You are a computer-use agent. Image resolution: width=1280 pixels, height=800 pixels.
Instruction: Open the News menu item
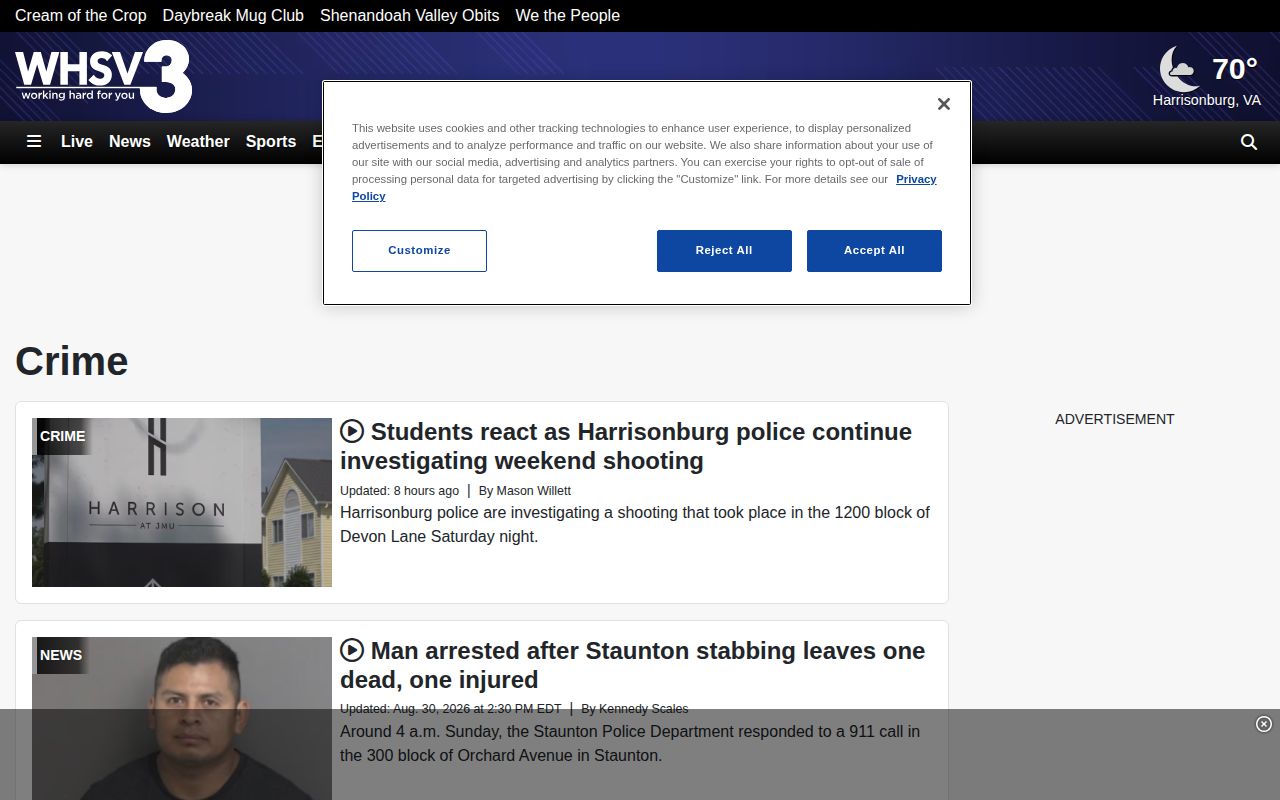(130, 142)
